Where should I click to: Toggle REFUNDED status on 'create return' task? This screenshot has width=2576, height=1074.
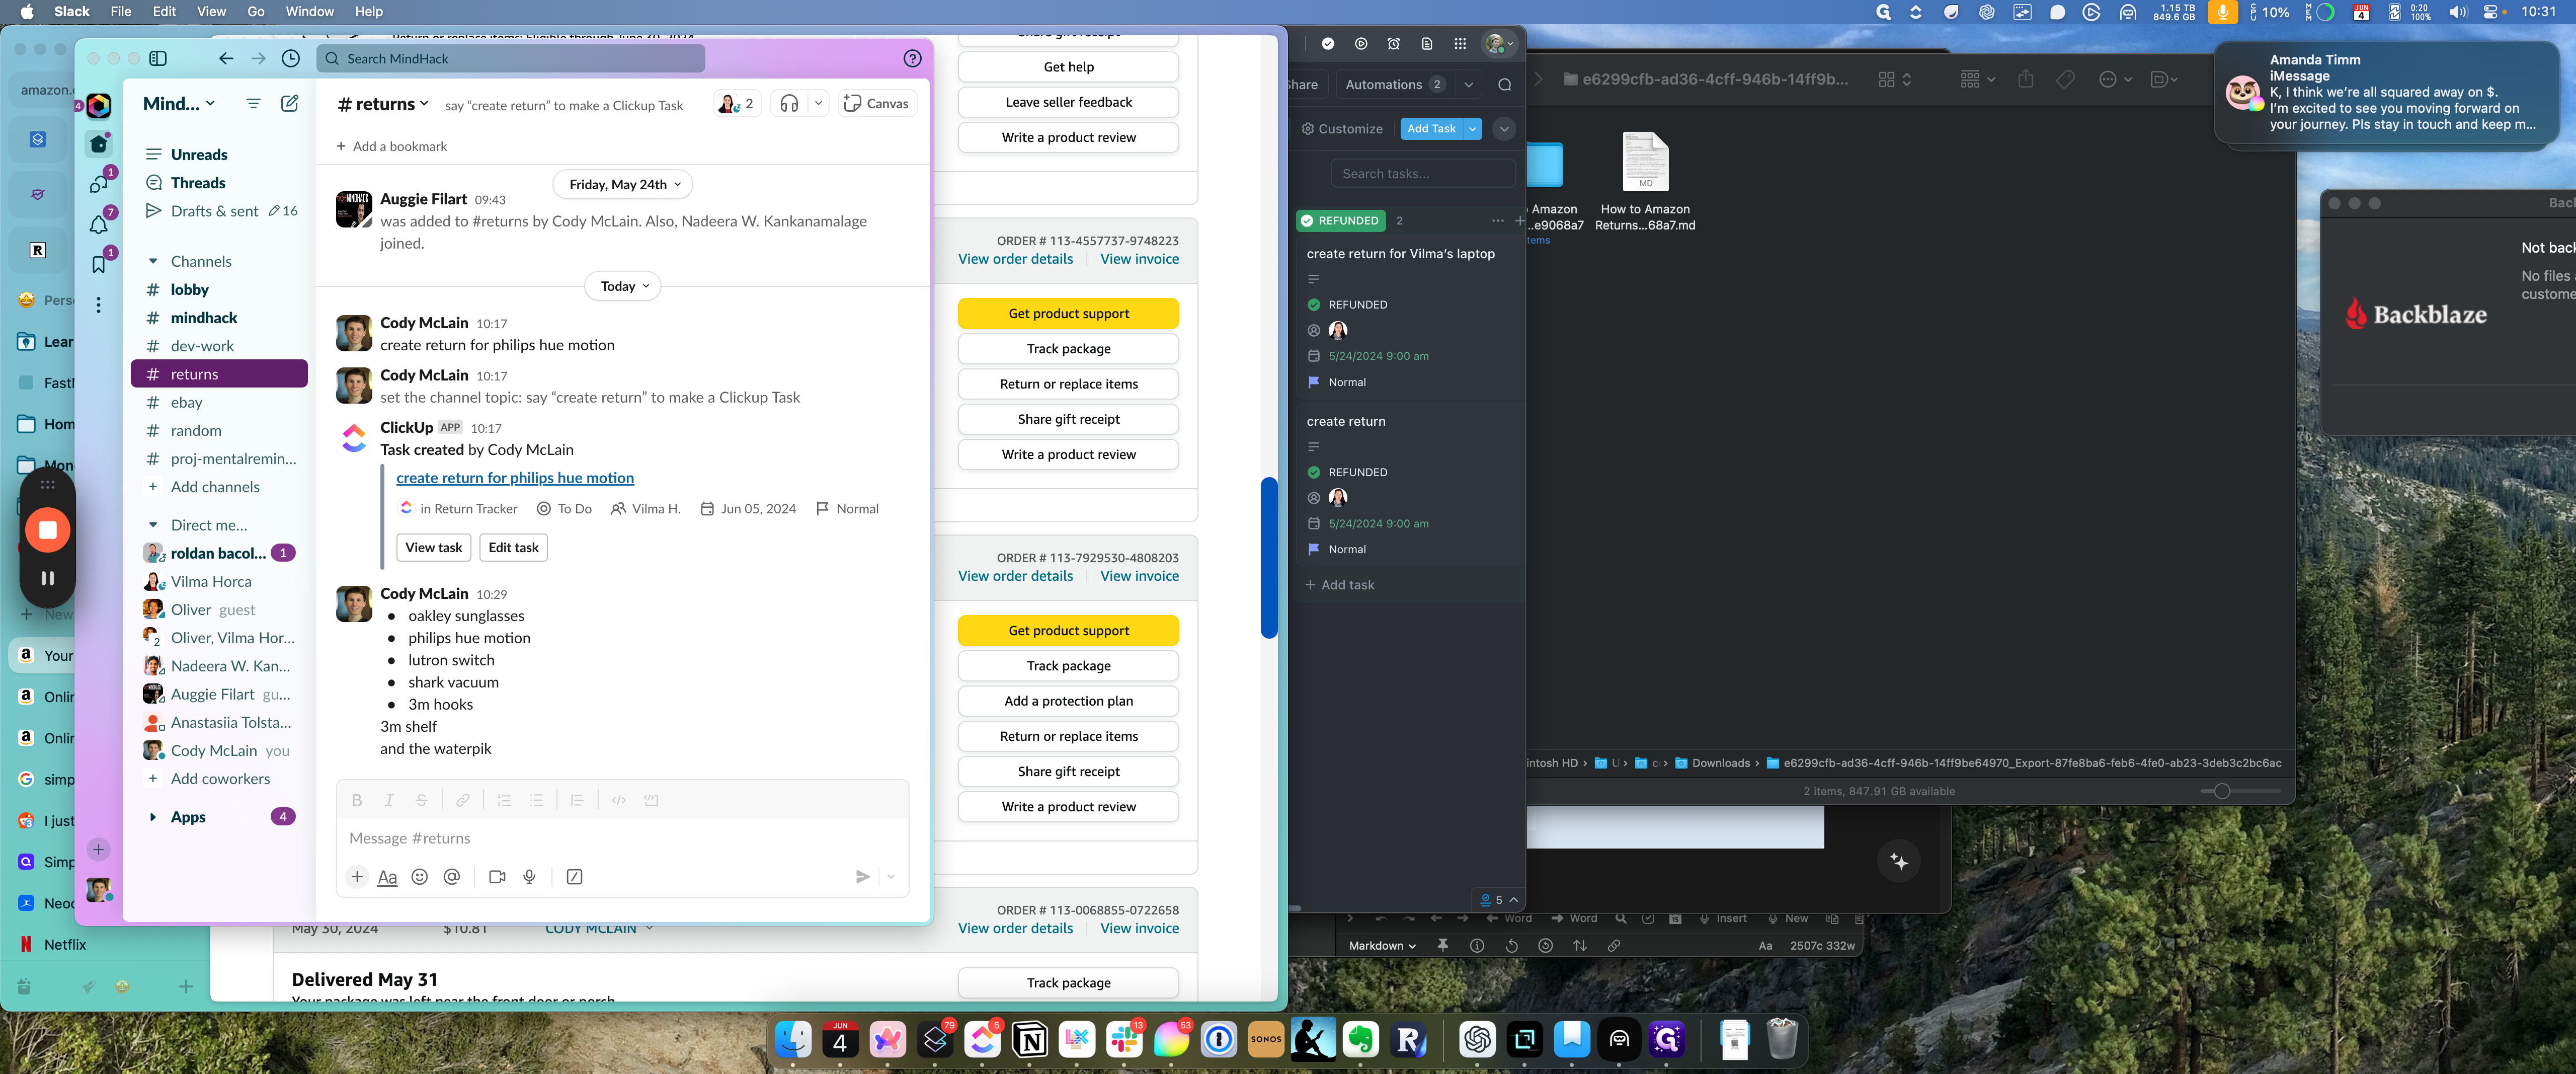[x=1314, y=472]
